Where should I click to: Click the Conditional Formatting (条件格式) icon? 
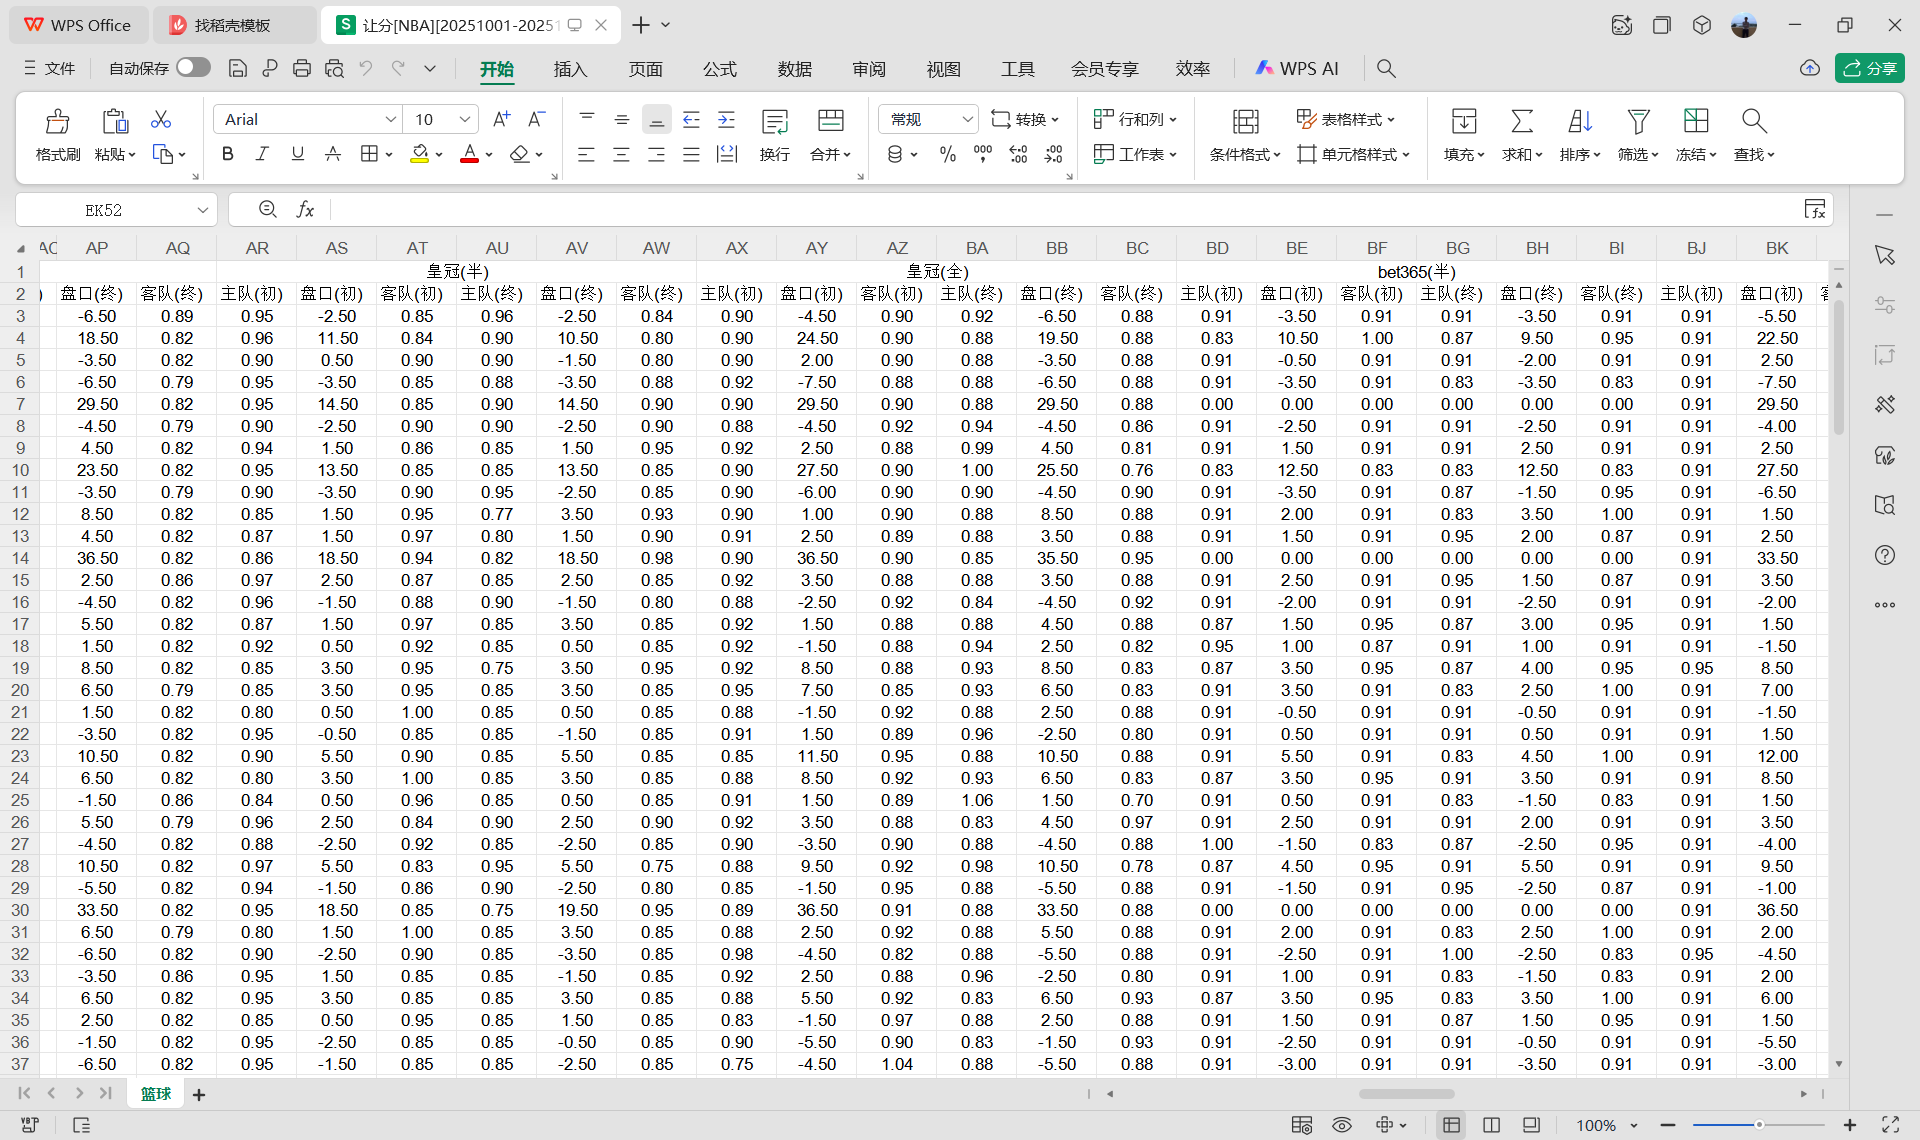tap(1245, 122)
